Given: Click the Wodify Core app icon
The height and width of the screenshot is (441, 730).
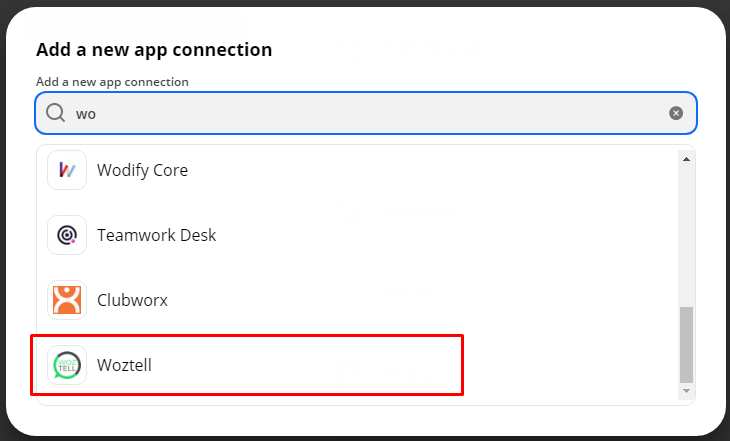Looking at the screenshot, I should [x=67, y=170].
